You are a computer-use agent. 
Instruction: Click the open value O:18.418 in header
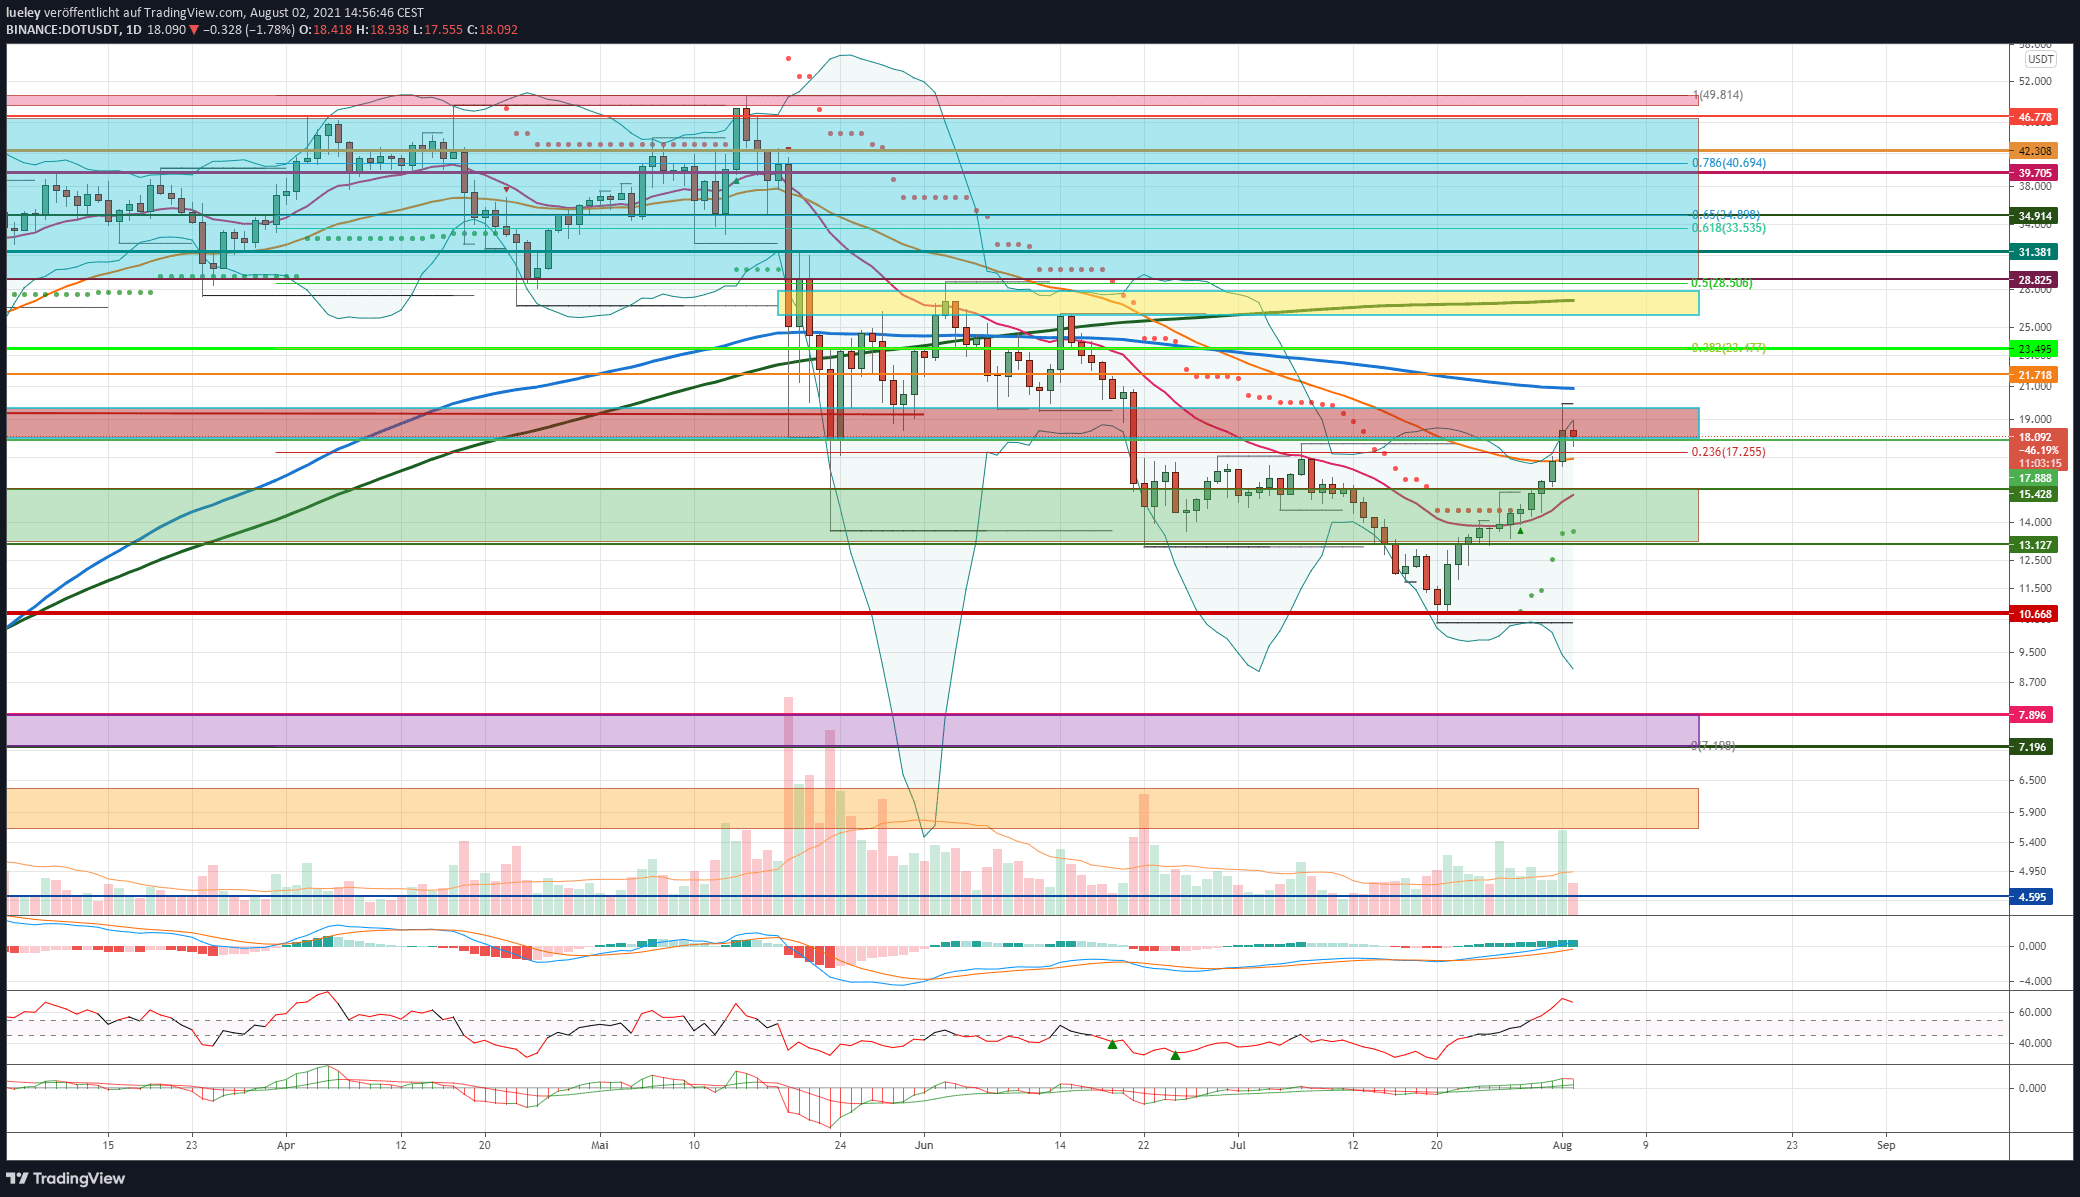[x=325, y=30]
